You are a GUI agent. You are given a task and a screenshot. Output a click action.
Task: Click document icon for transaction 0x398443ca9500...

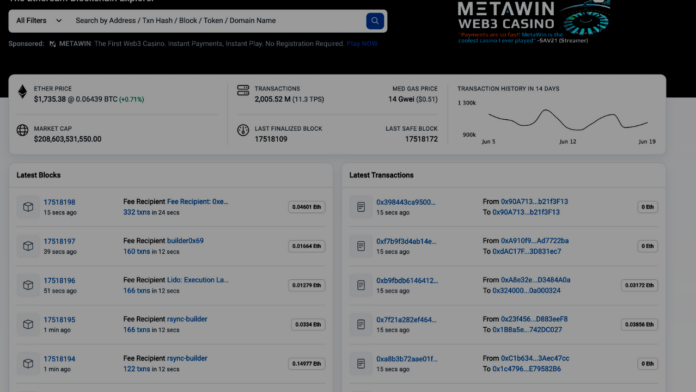[361, 207]
